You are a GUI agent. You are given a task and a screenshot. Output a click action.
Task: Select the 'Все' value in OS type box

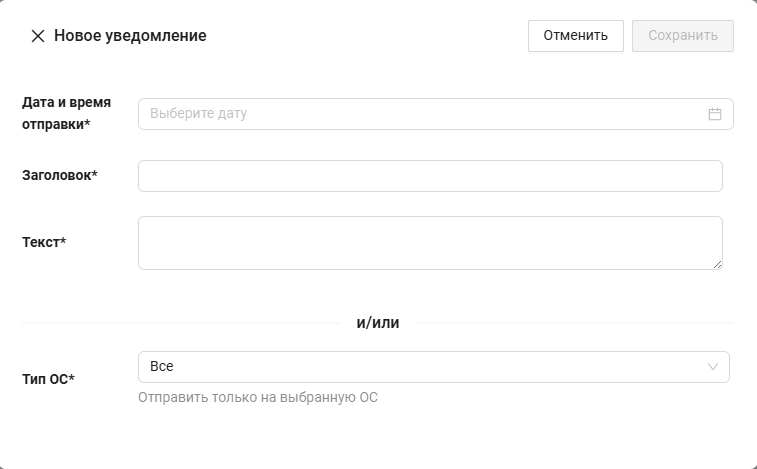[162, 367]
